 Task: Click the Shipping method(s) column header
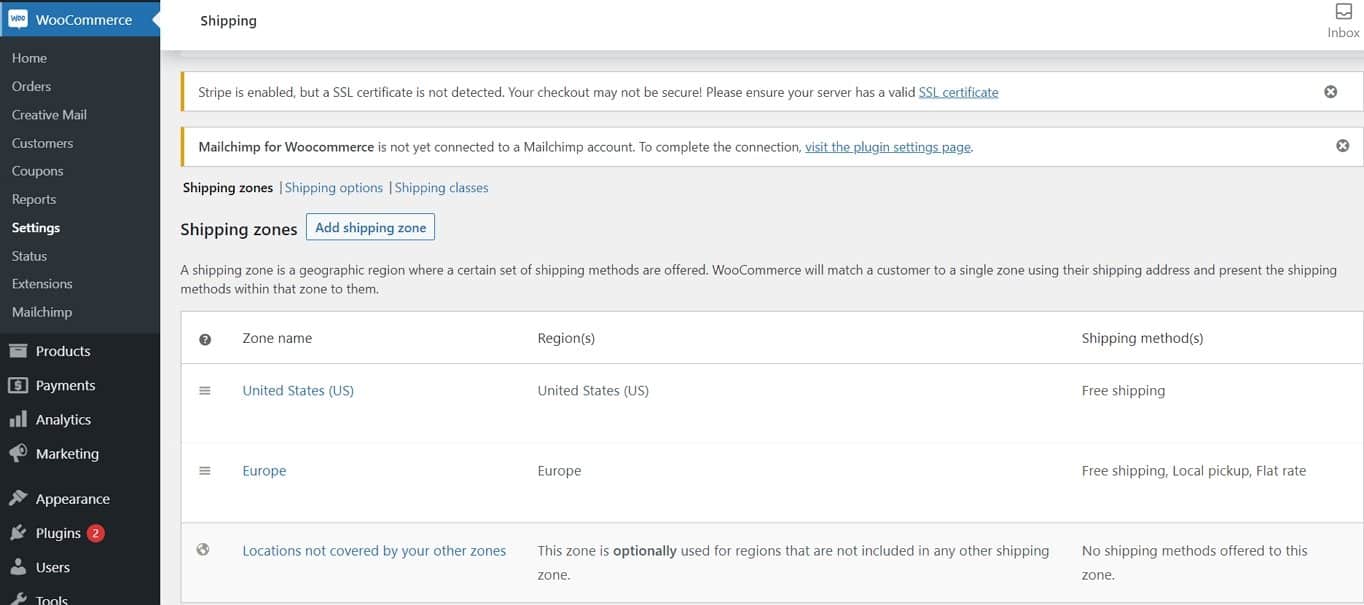1142,338
